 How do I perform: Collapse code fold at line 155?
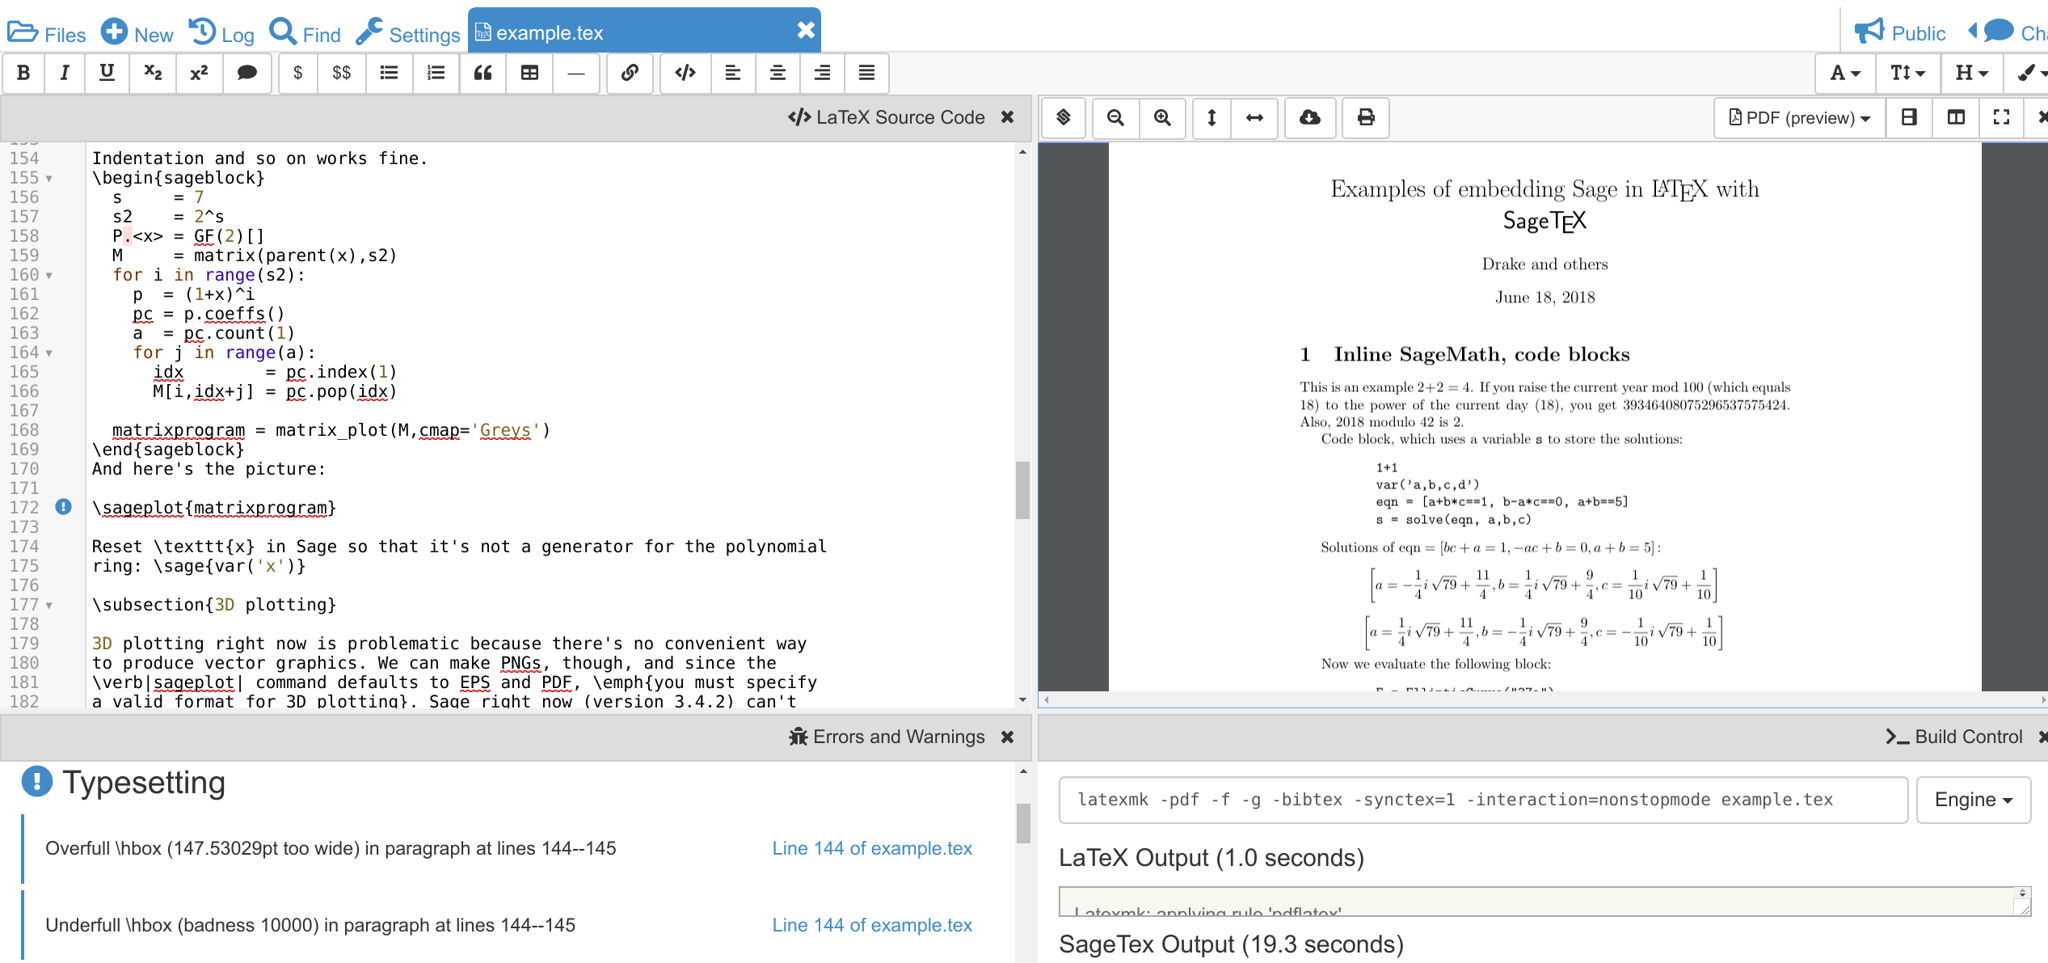pyautogui.click(x=49, y=178)
